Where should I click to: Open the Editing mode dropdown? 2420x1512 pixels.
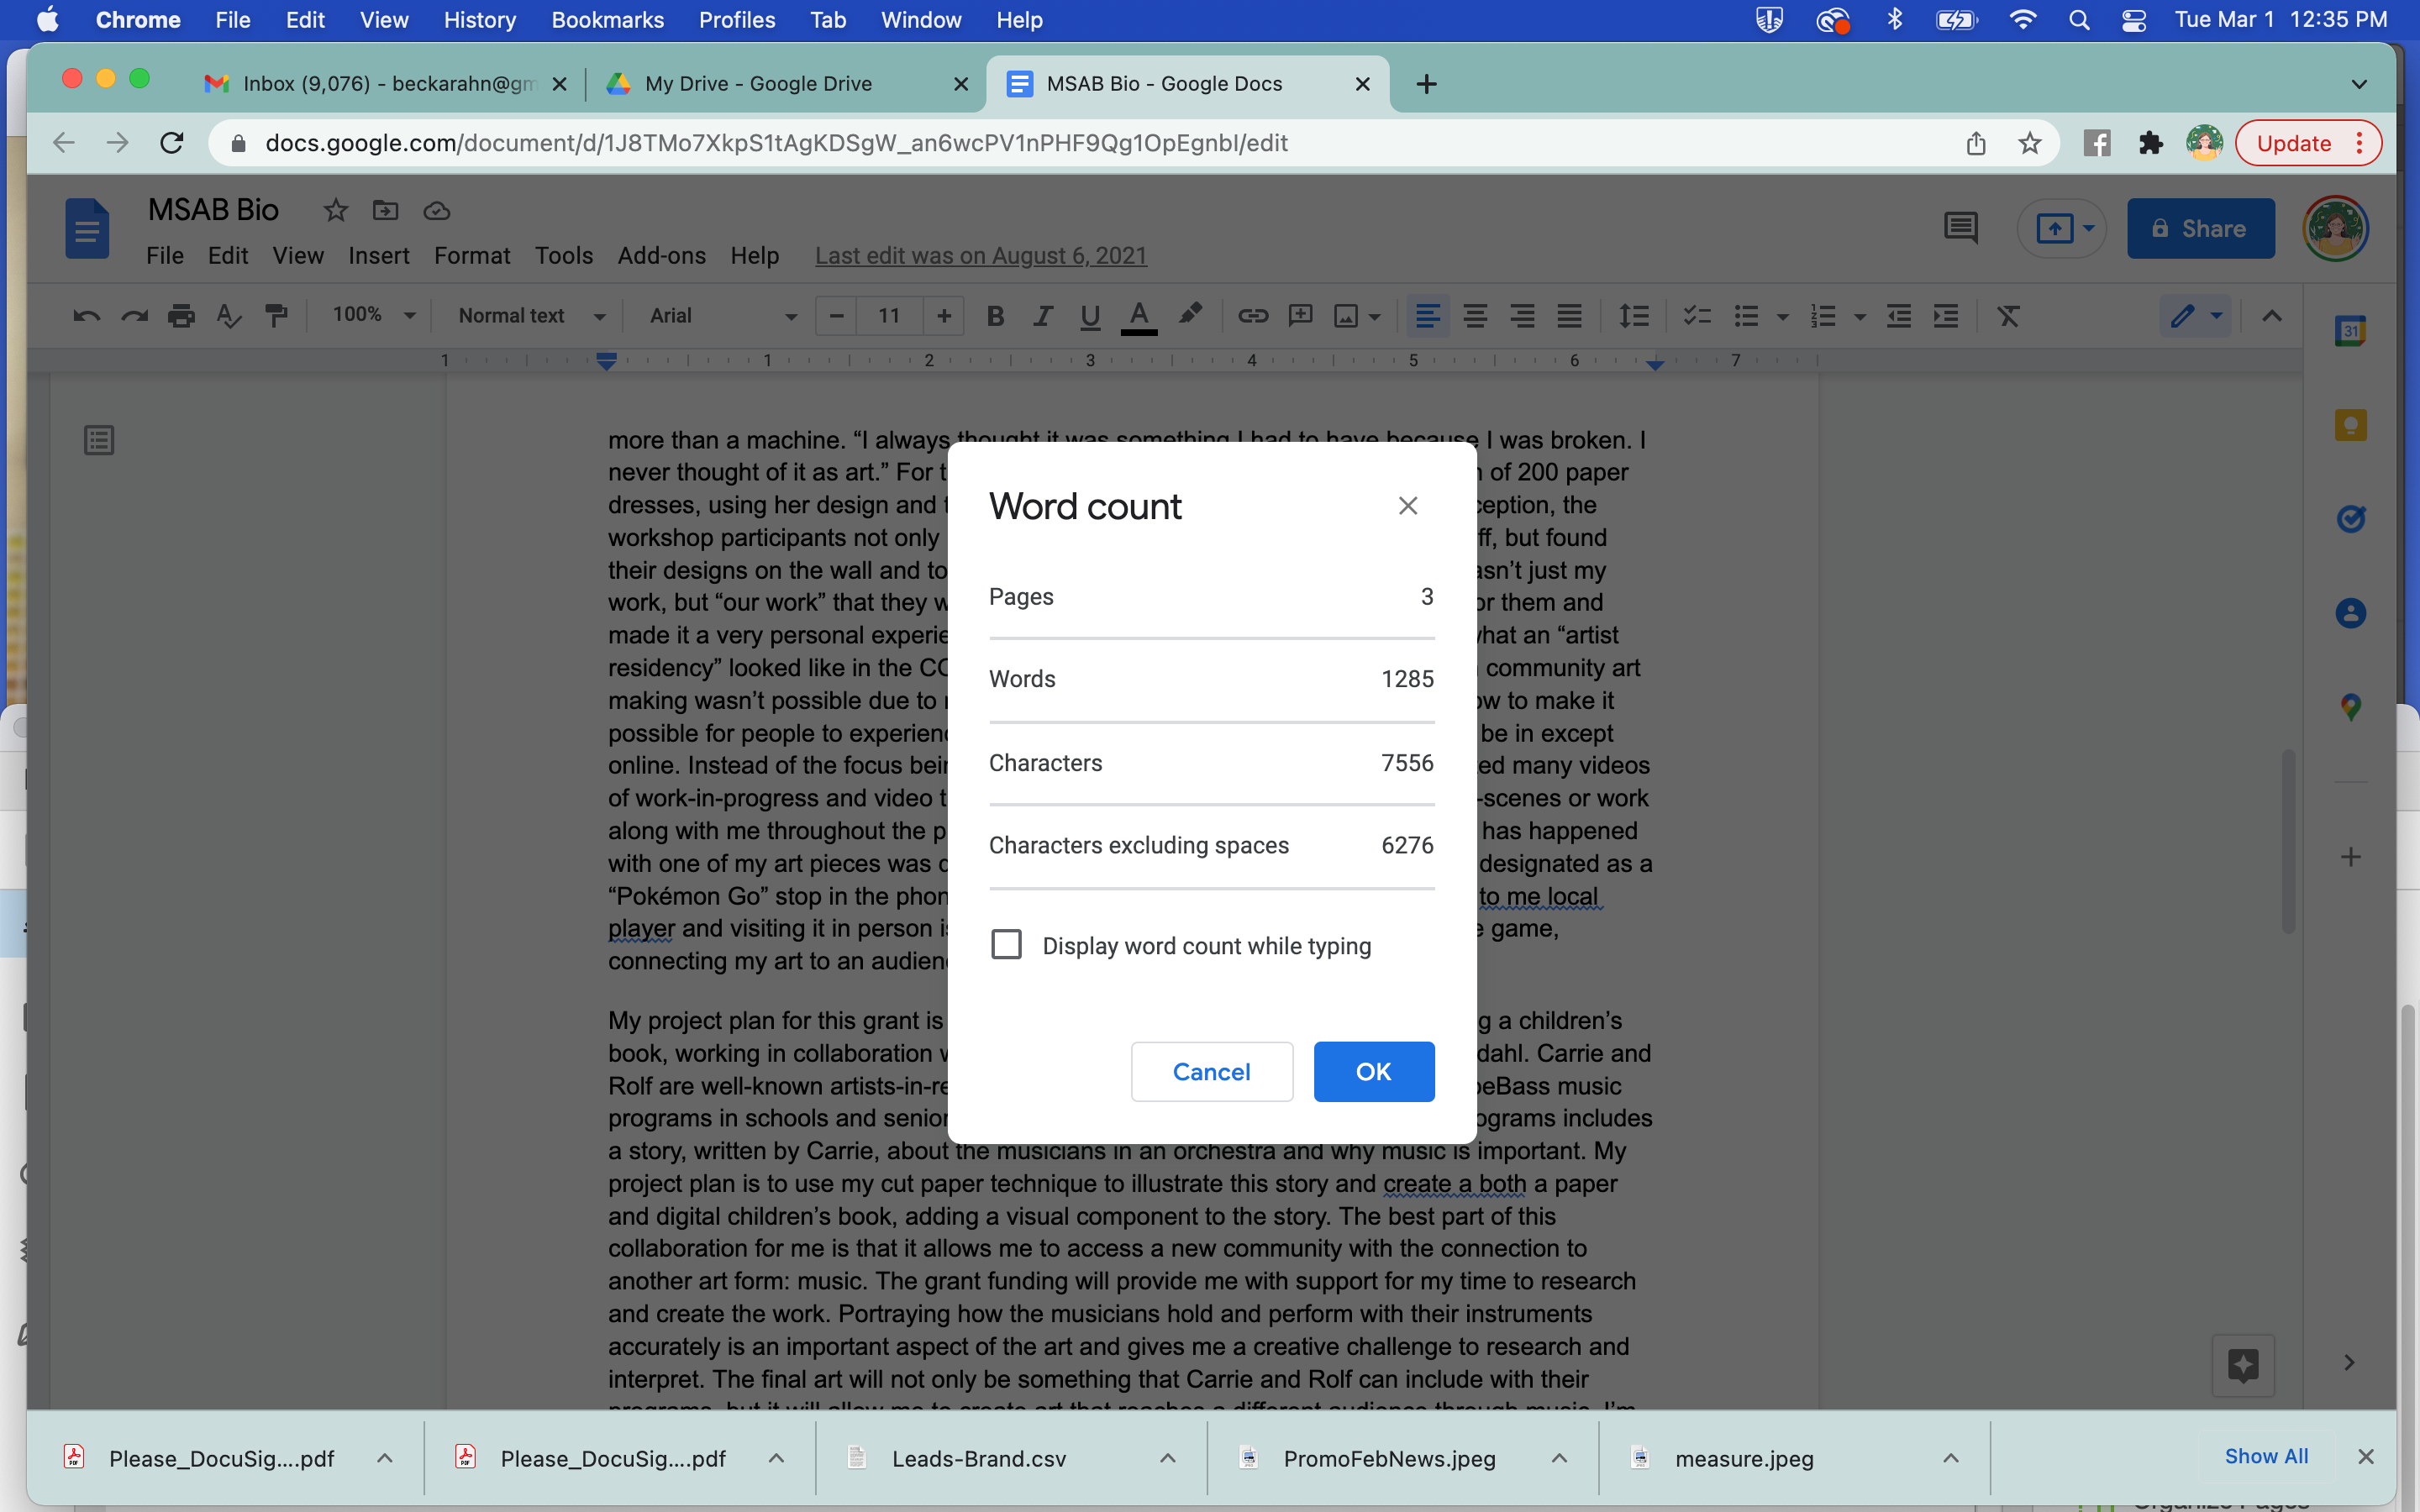click(2196, 316)
